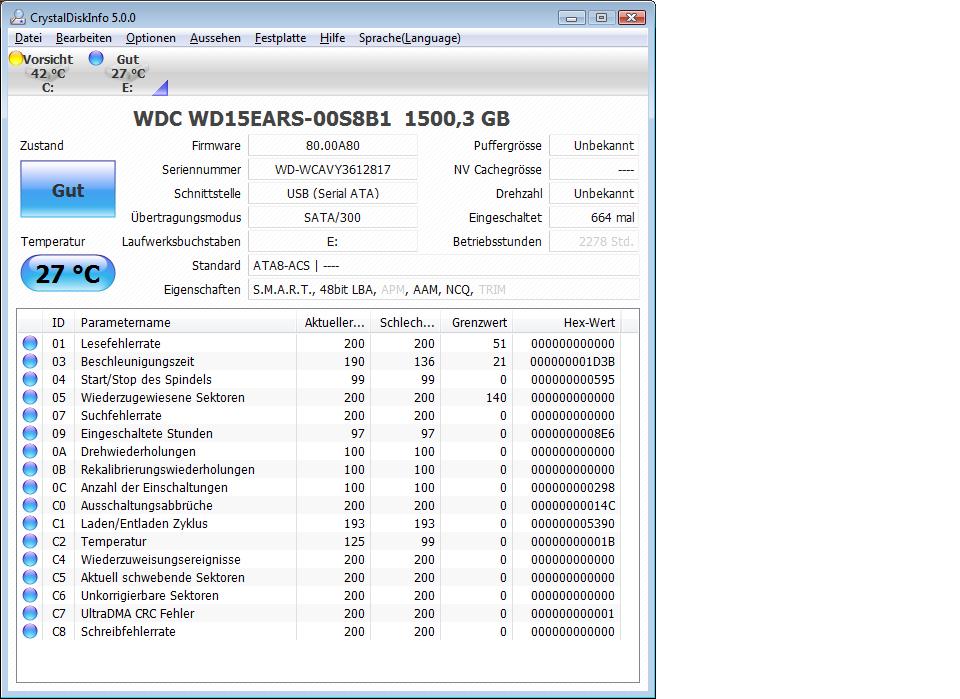Viewport: 960px width, 699px height.
Task: Open the Bearbeiten menu
Action: [84, 38]
